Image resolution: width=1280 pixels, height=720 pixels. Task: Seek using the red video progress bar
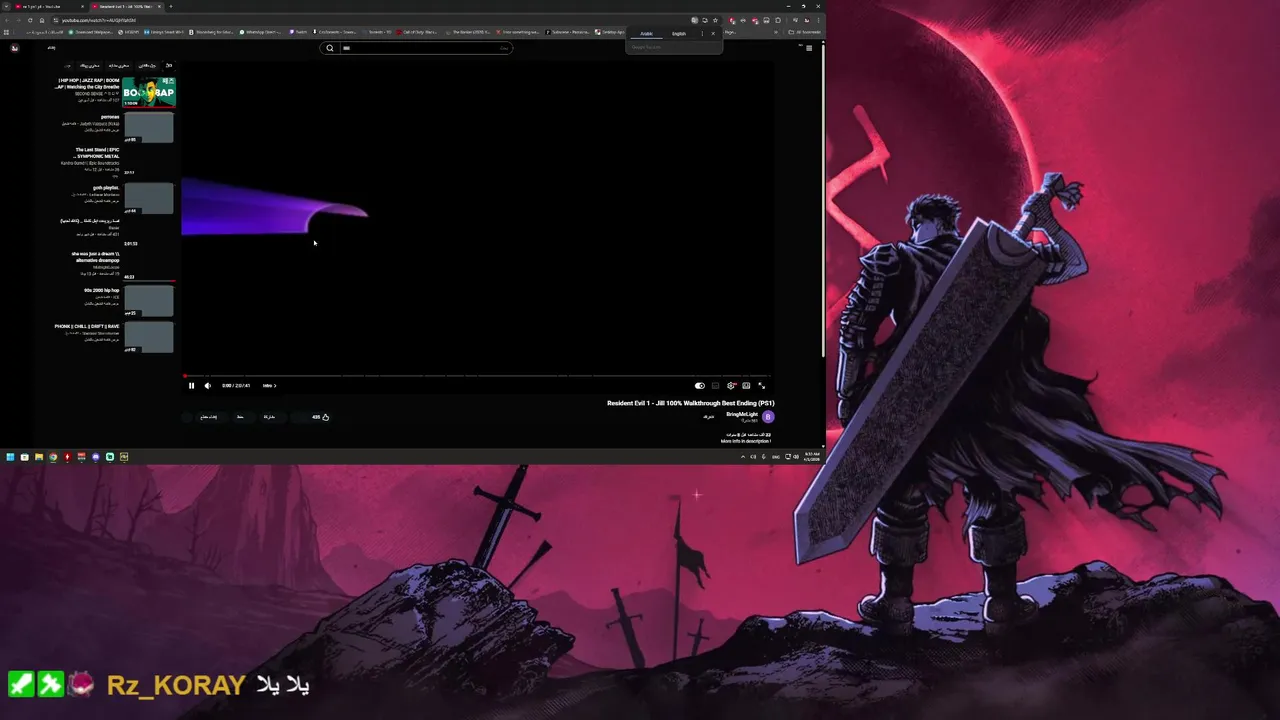[x=477, y=376]
